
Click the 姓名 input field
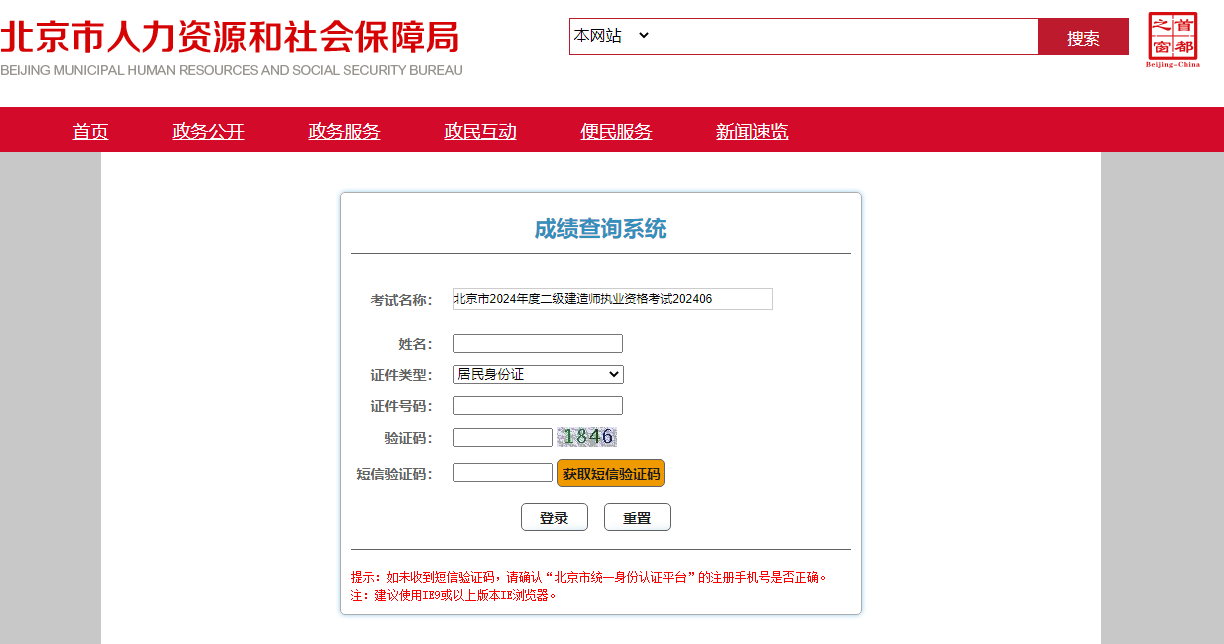click(x=538, y=344)
